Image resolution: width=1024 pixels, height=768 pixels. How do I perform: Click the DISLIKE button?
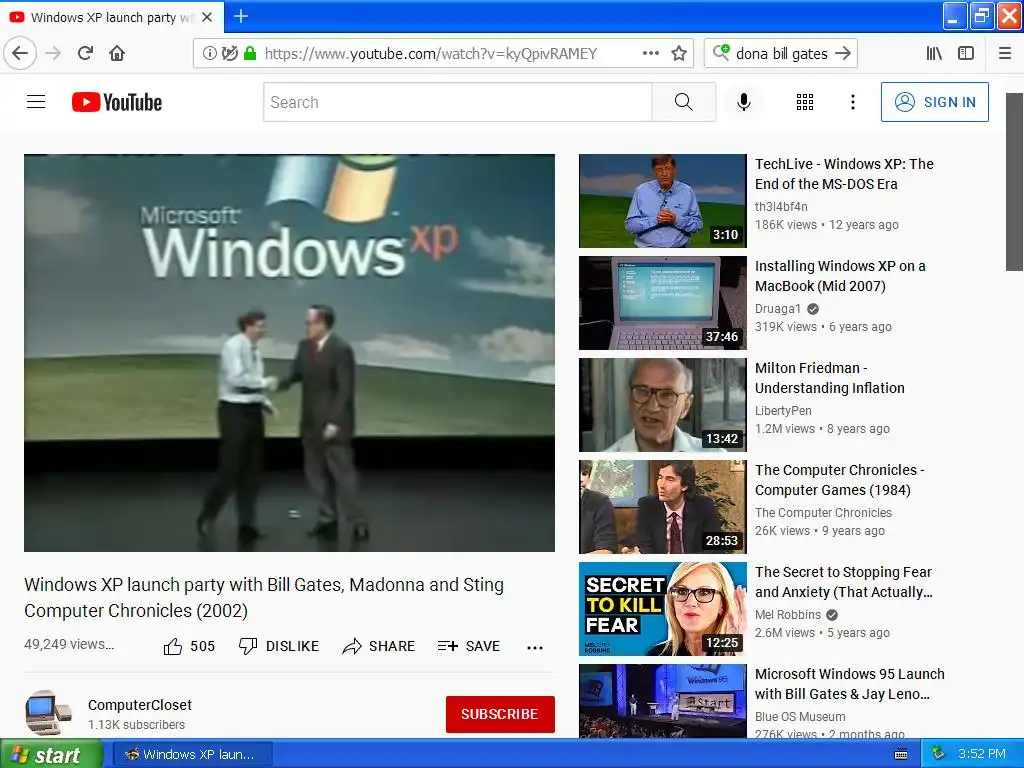coord(279,646)
